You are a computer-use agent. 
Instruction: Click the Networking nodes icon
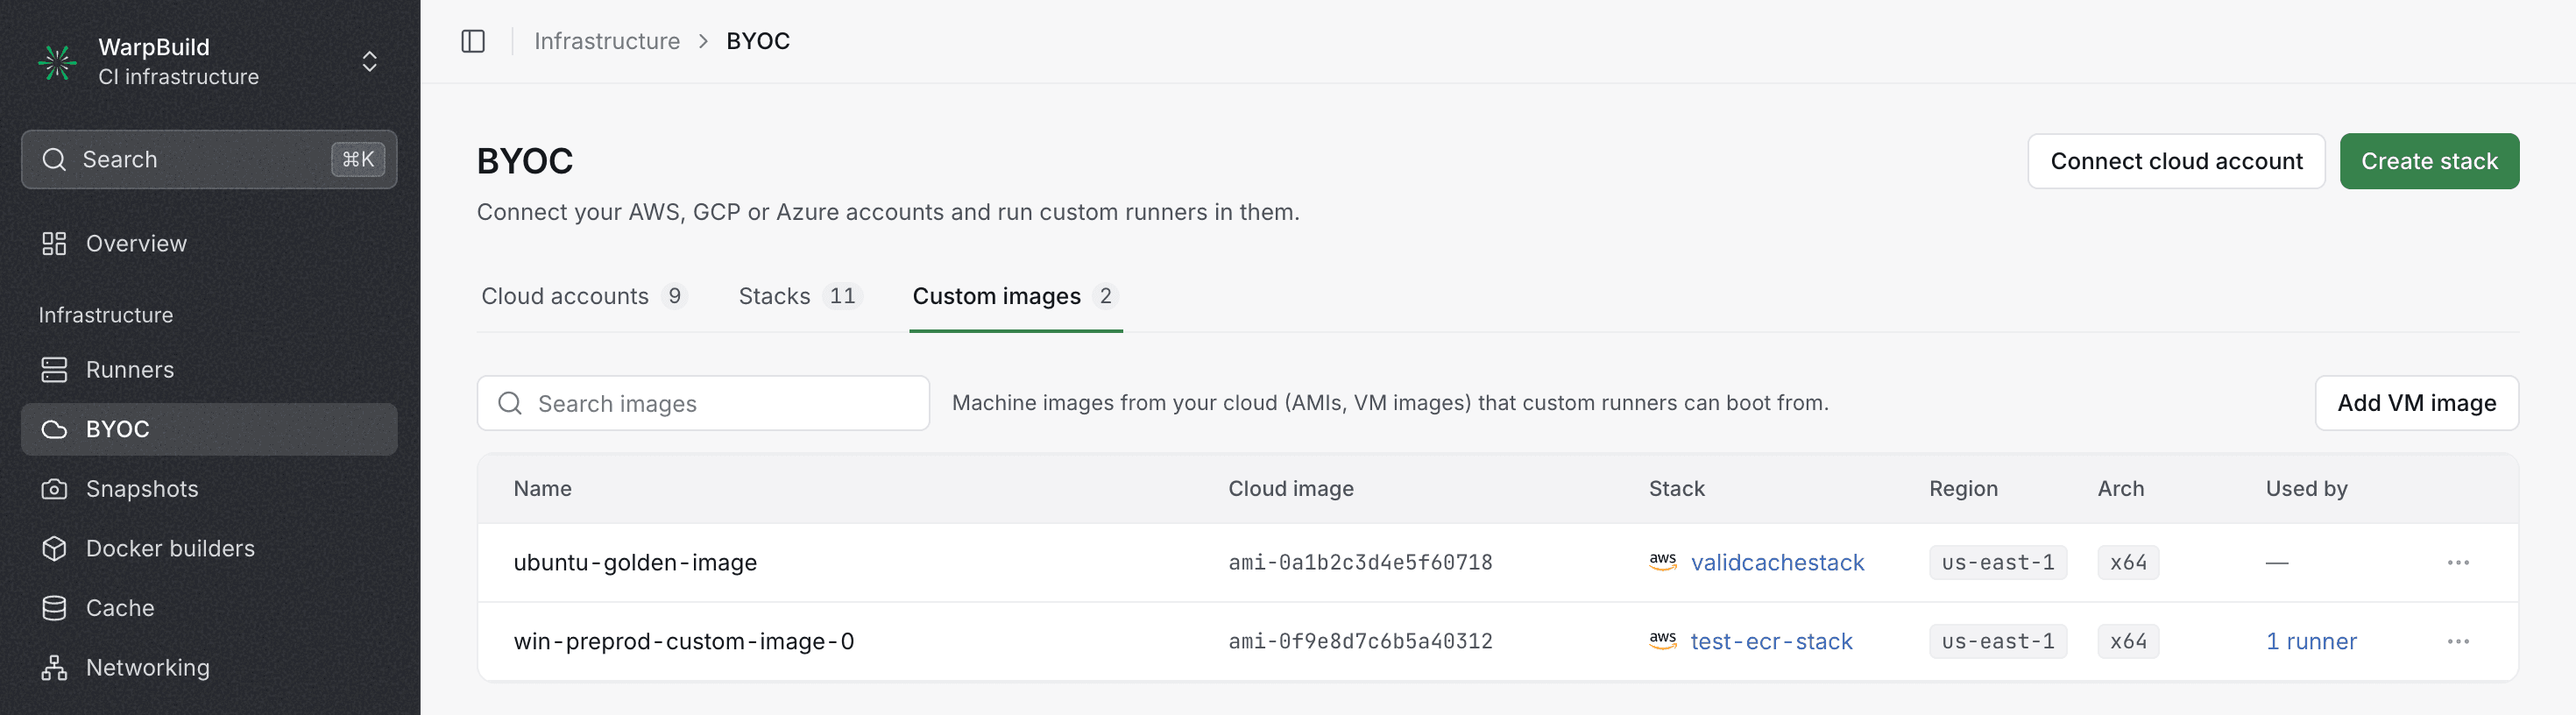click(54, 667)
